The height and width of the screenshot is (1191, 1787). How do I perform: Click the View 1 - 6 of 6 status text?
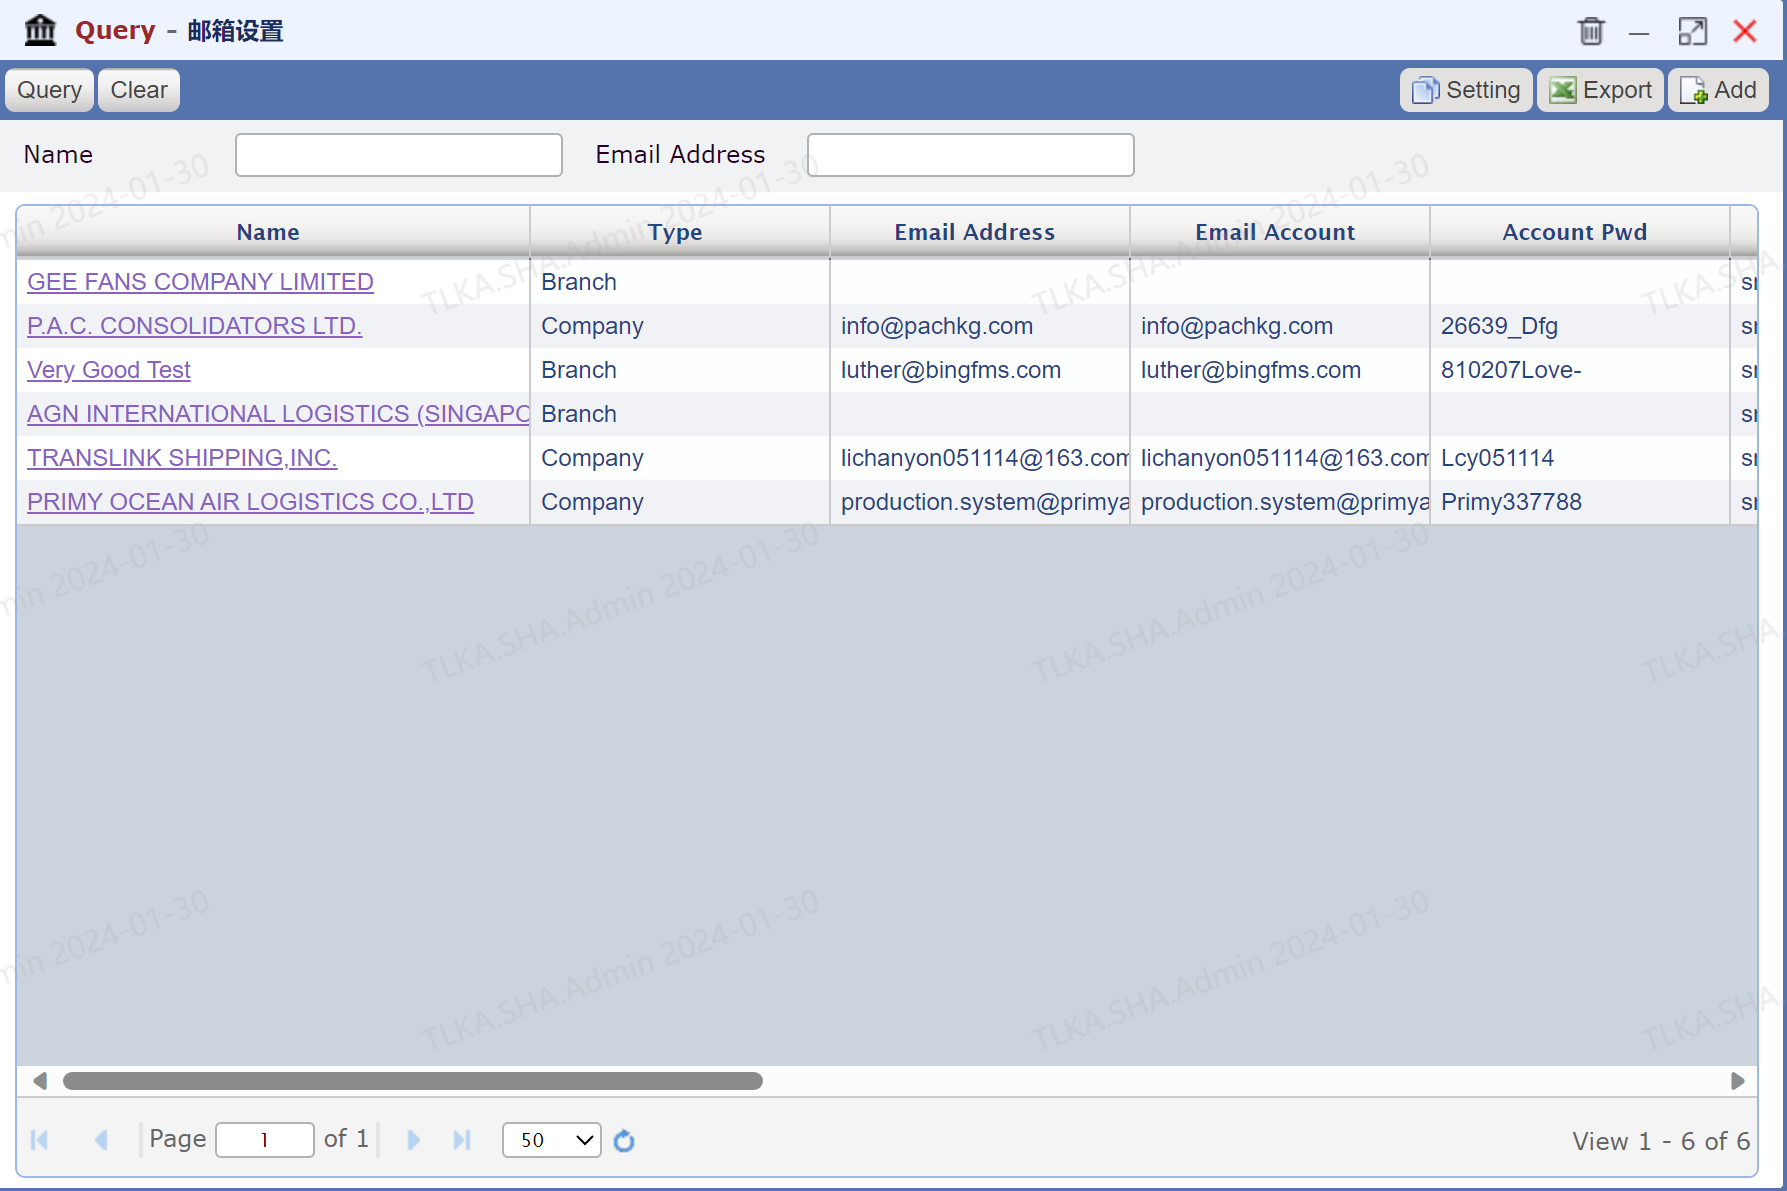[x=1661, y=1141]
